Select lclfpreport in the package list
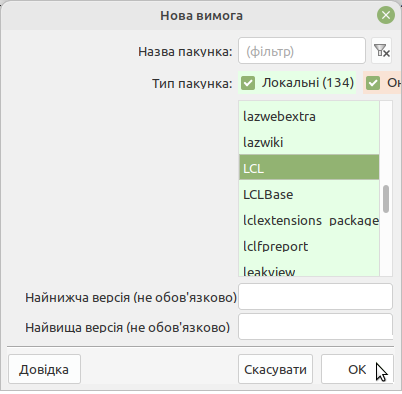Viewport: 402px width, 394px height. coord(309,247)
